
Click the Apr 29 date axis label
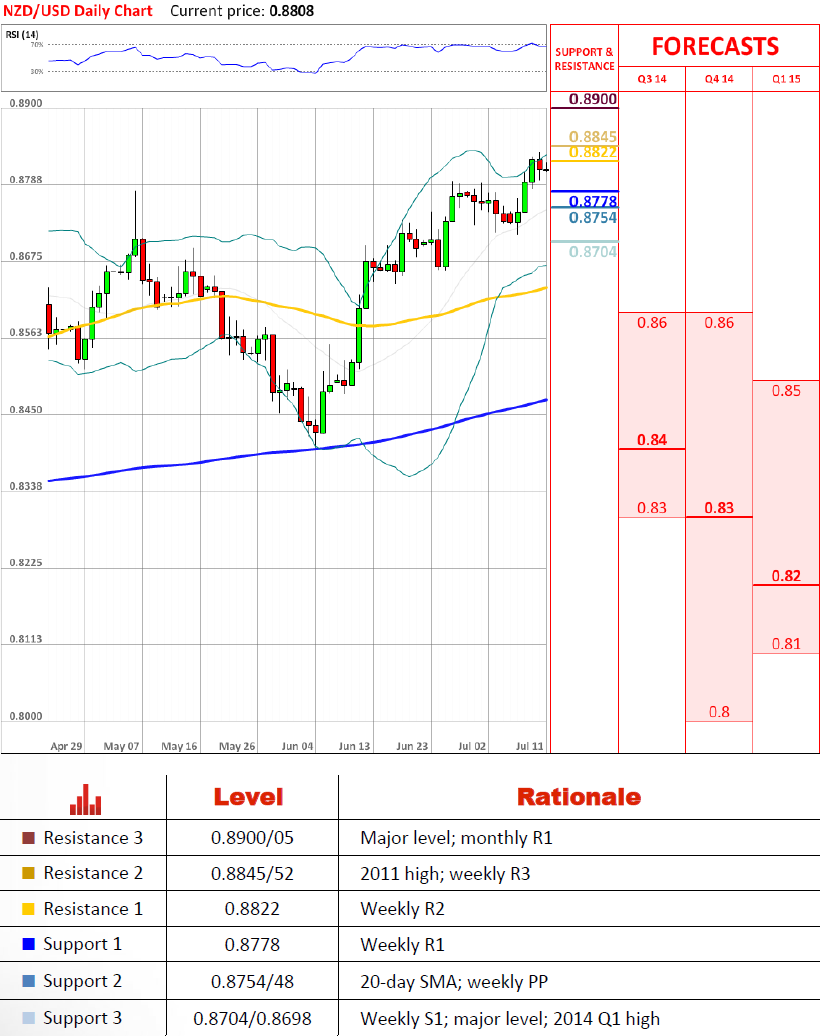[67, 746]
